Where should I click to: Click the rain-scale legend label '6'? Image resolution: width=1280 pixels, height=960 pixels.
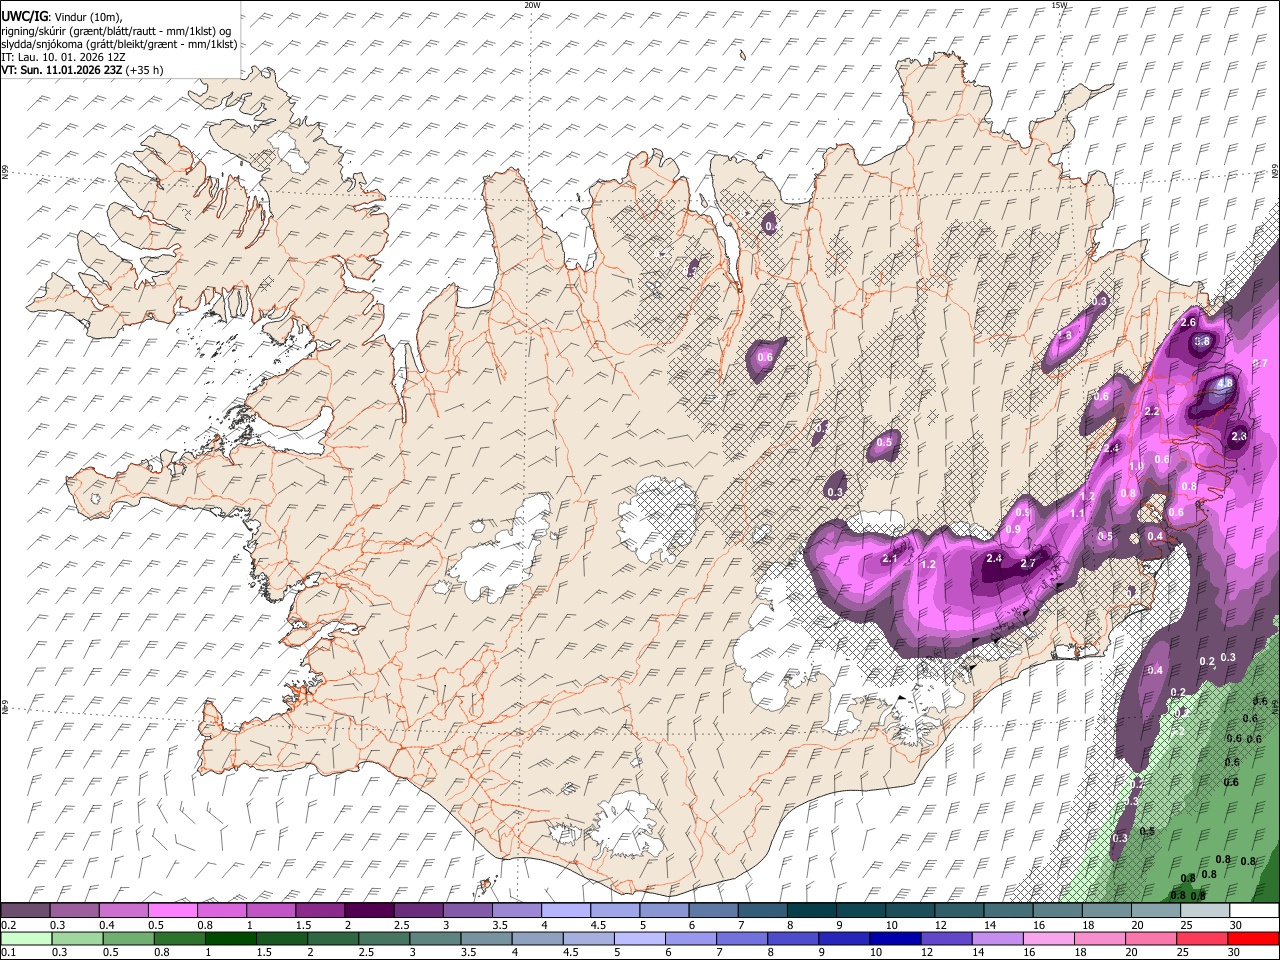669,953
